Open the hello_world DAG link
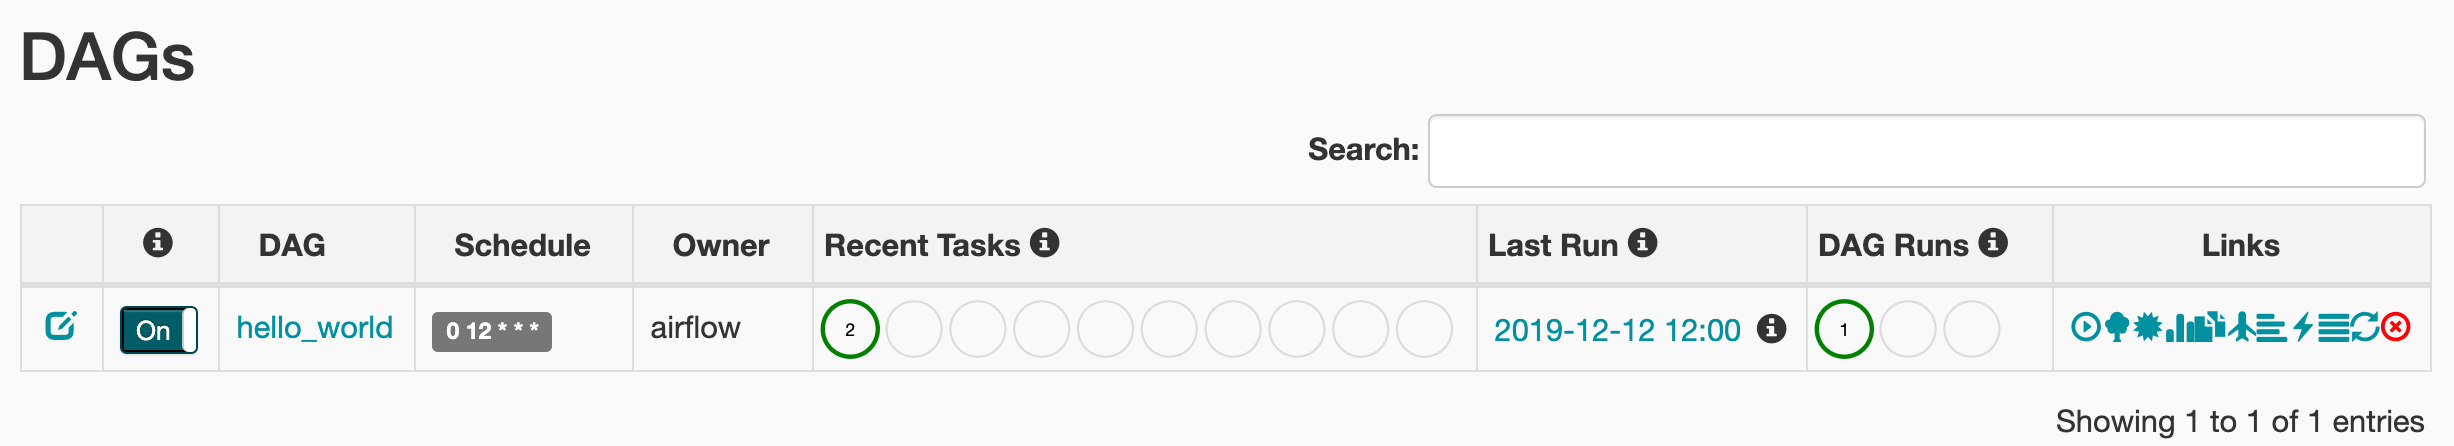This screenshot has height=446, width=2454. tap(314, 328)
